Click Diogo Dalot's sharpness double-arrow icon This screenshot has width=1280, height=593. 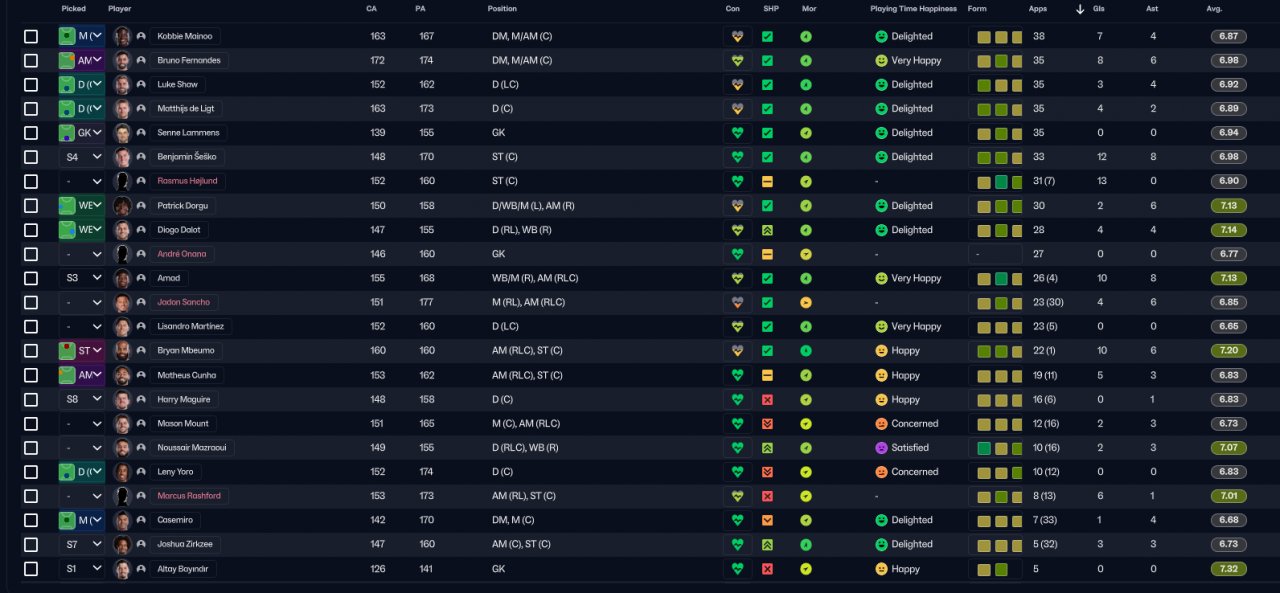(x=767, y=230)
